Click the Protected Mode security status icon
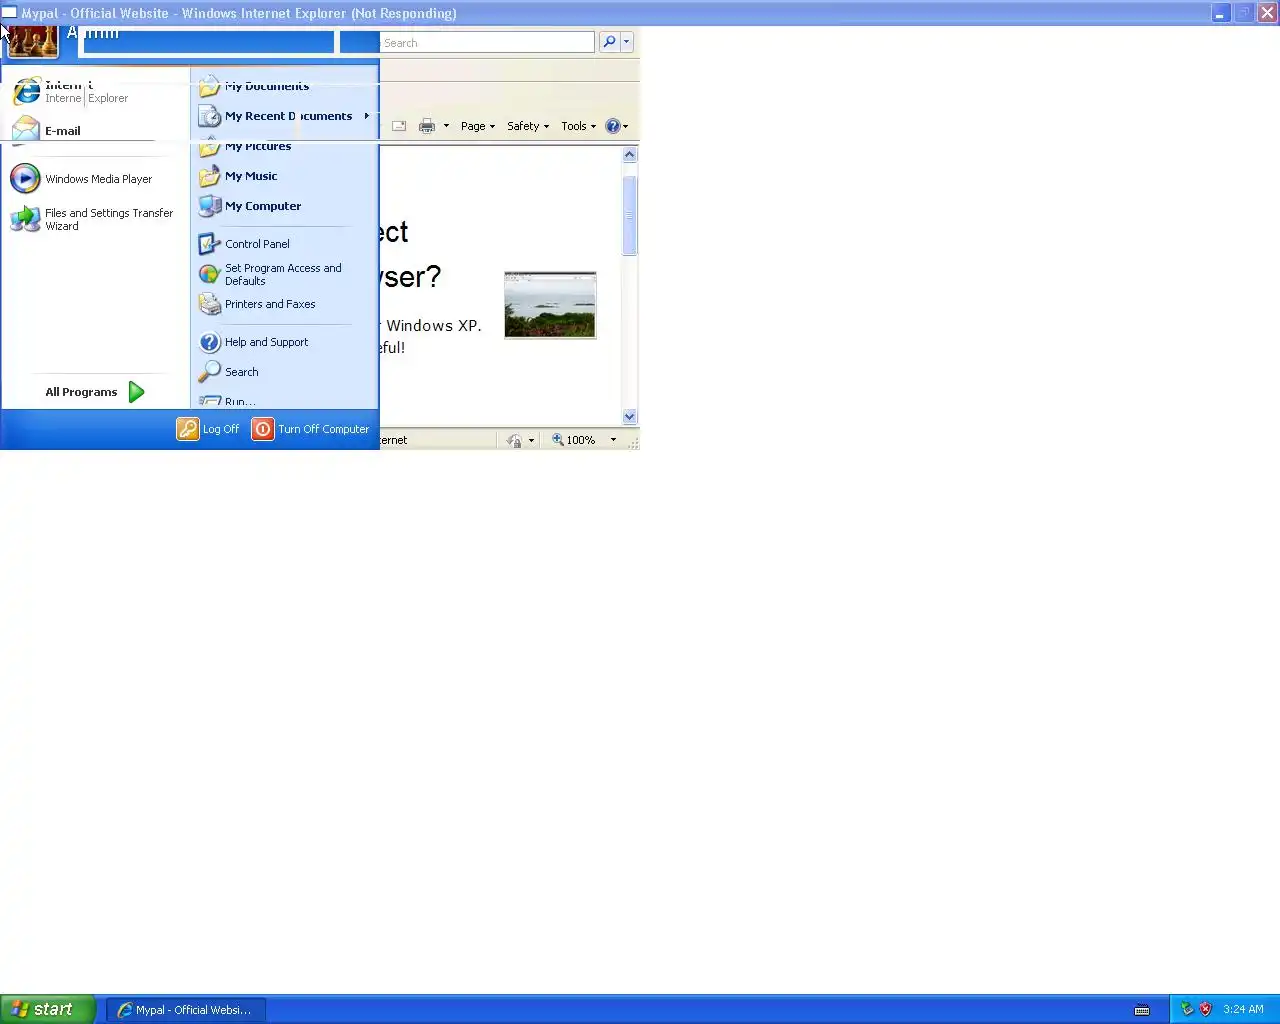Image resolution: width=1280 pixels, height=1024 pixels. coord(514,440)
